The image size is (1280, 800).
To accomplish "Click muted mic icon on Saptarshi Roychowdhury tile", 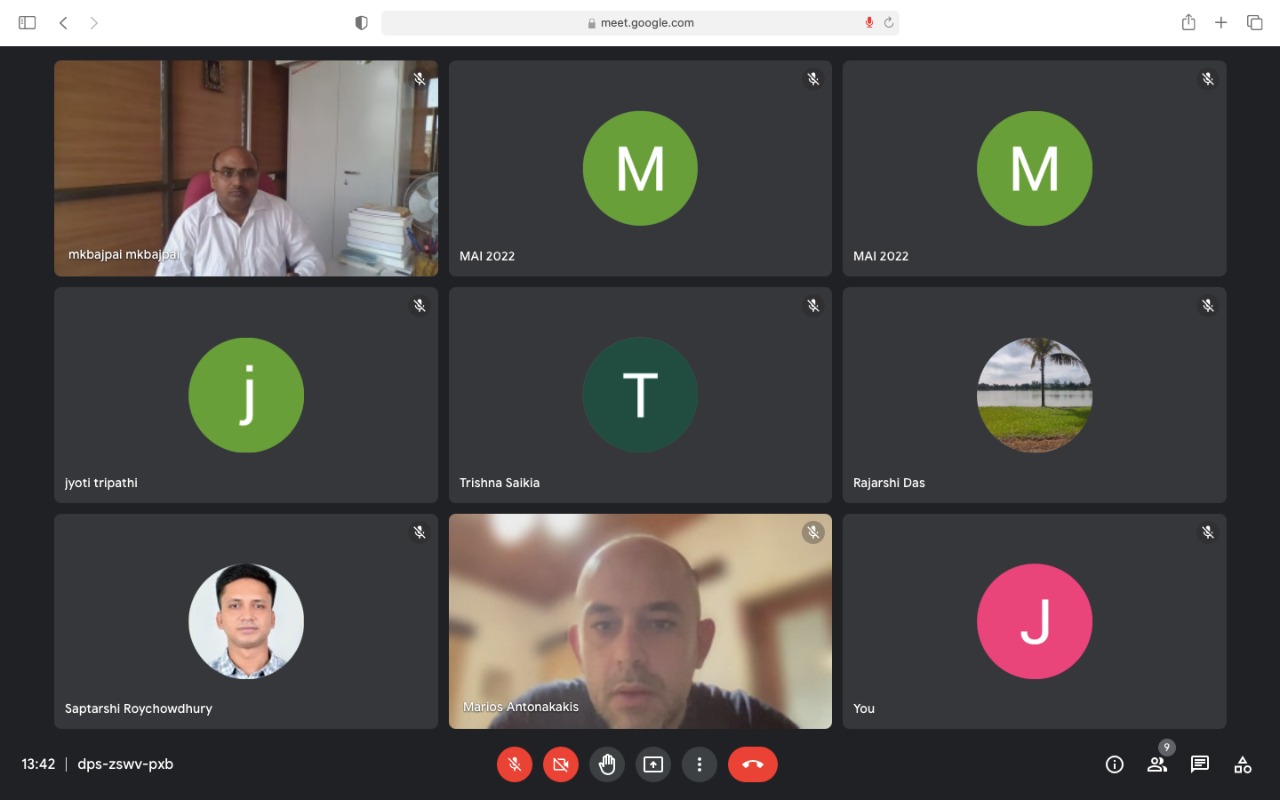I will (x=420, y=533).
